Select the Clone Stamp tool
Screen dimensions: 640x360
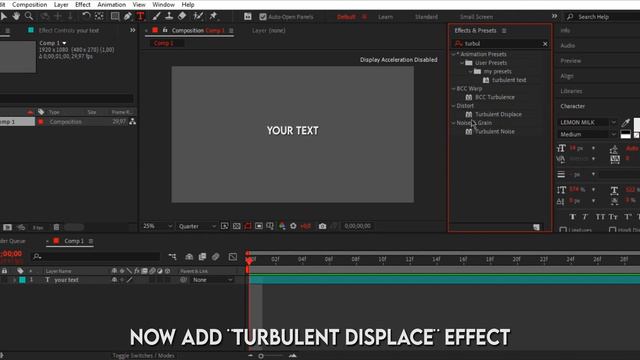[169, 16]
